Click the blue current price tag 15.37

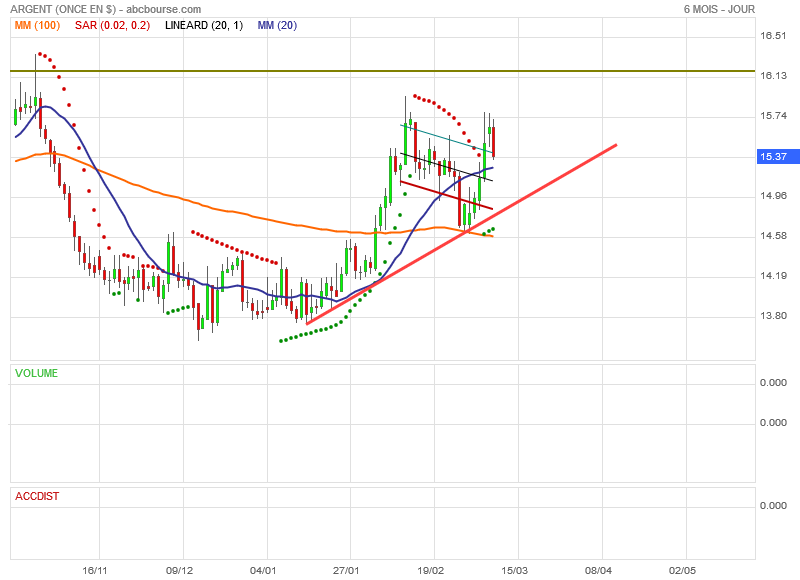[x=778, y=157]
